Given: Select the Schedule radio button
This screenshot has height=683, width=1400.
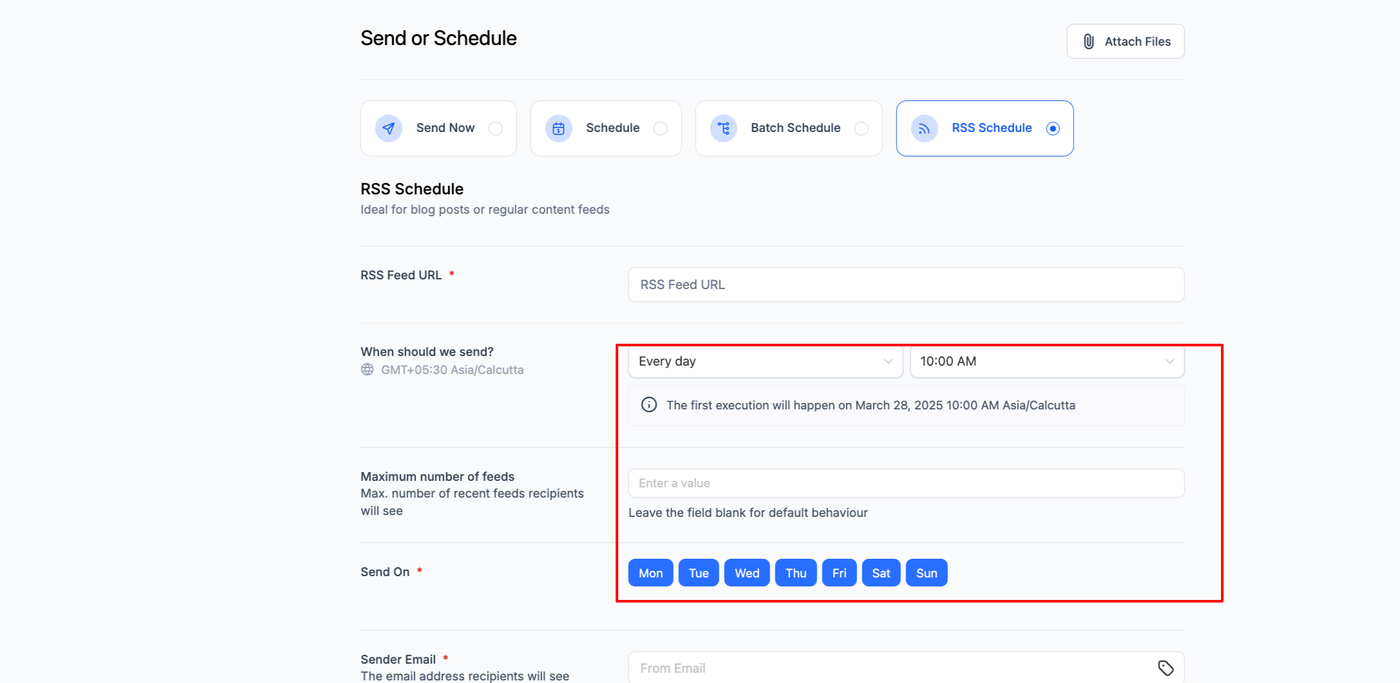Looking at the screenshot, I should coord(660,128).
